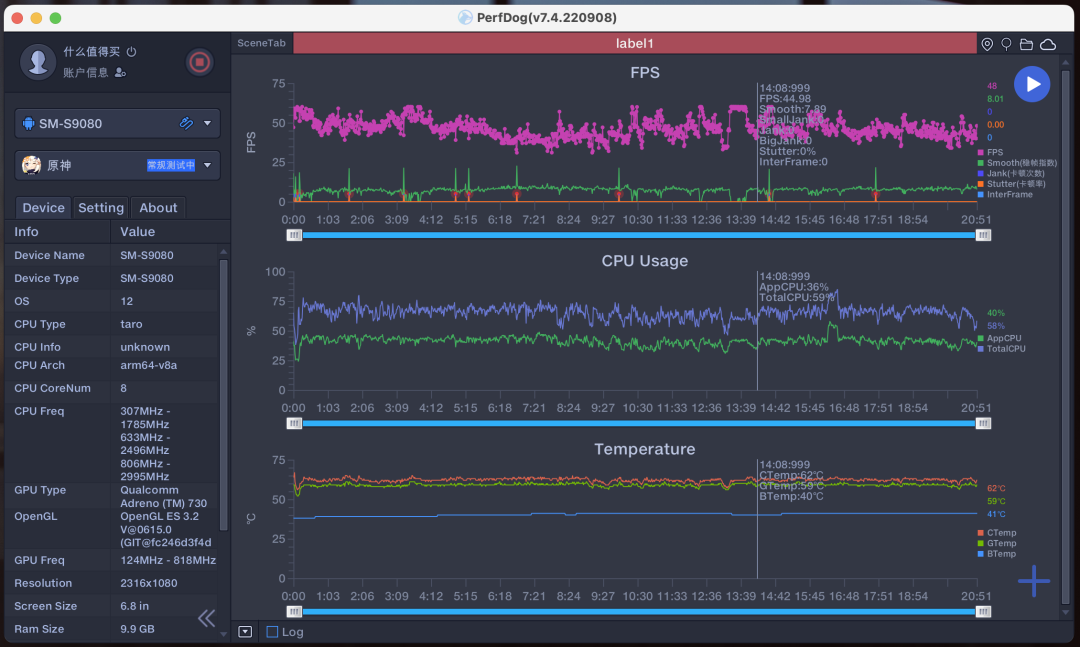Toggle the Stutter legend entry
Image resolution: width=1080 pixels, height=647 pixels.
(1011, 184)
